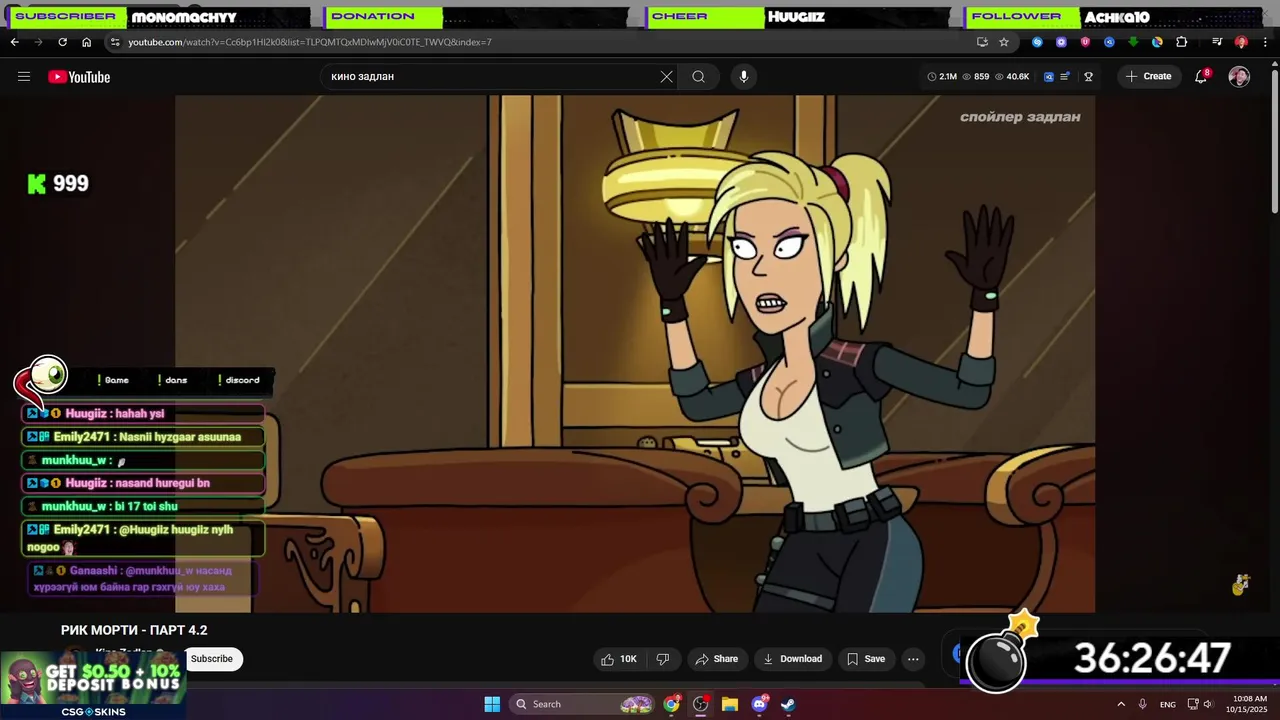Open the Create menu
This screenshot has width=1280, height=720.
1148,77
